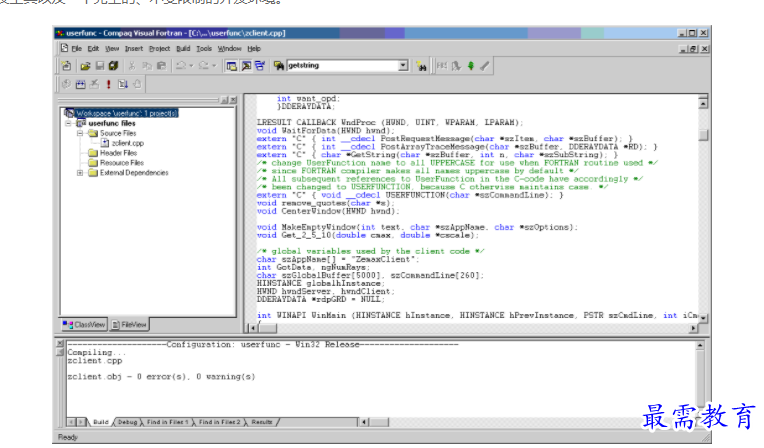Collapse the Source Files folder node
Screen dimensions: 764x448
click(79, 133)
